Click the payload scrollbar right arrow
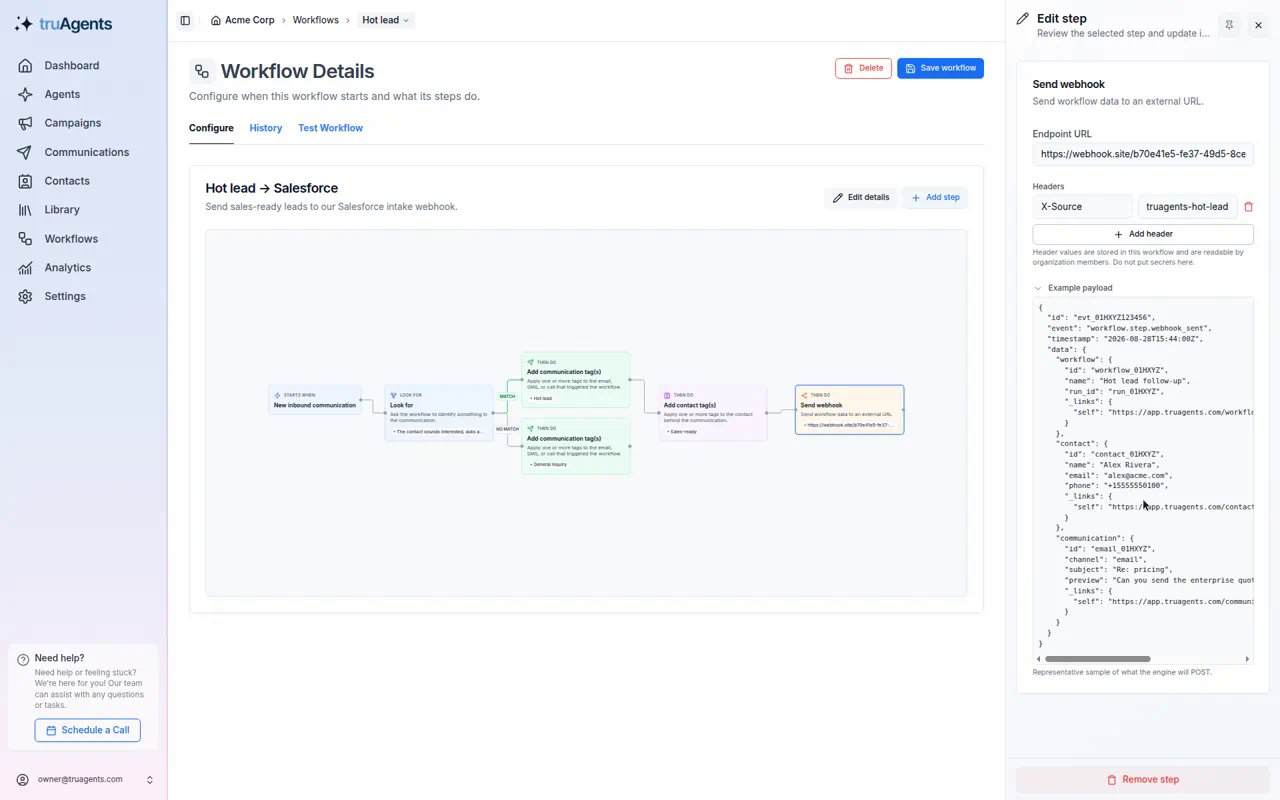 click(1247, 659)
